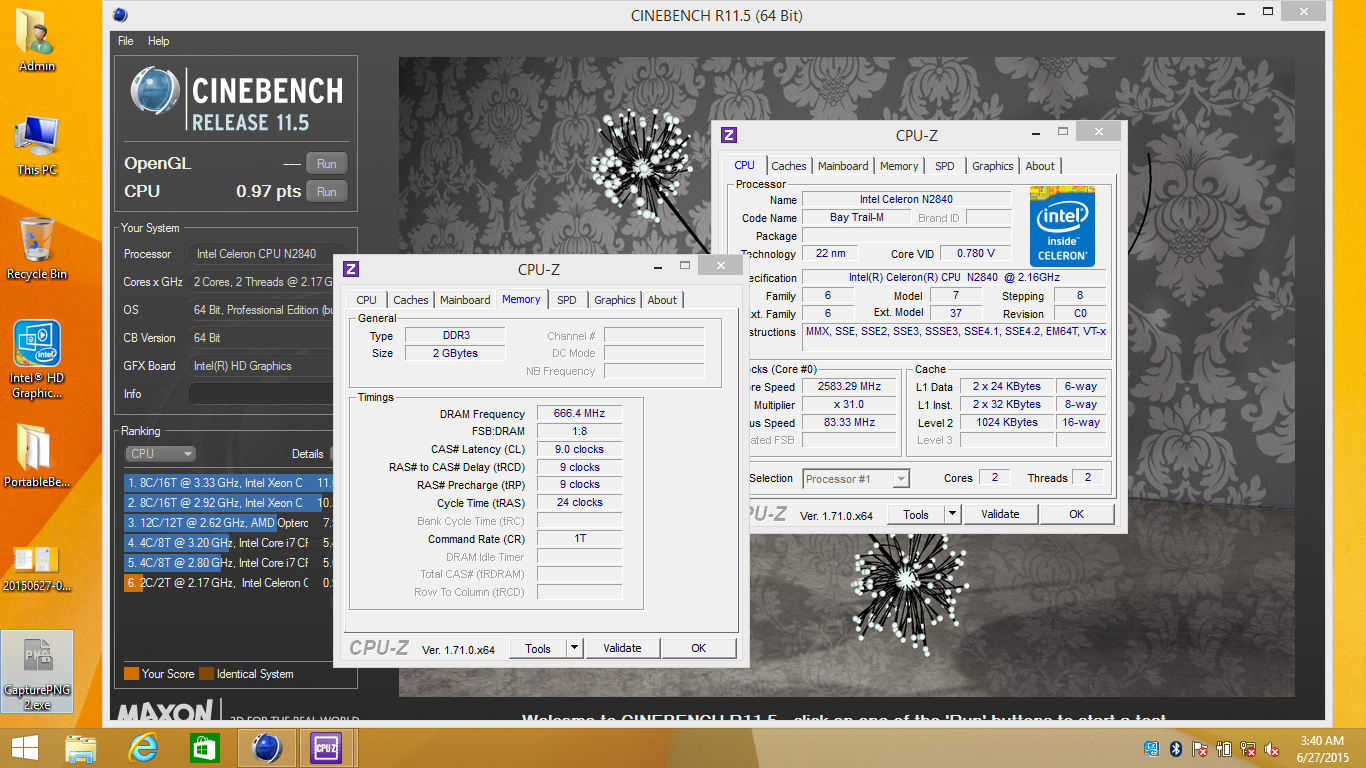Select the PortableBe... folder on desktop
The image size is (1366, 768).
pyautogui.click(x=37, y=457)
